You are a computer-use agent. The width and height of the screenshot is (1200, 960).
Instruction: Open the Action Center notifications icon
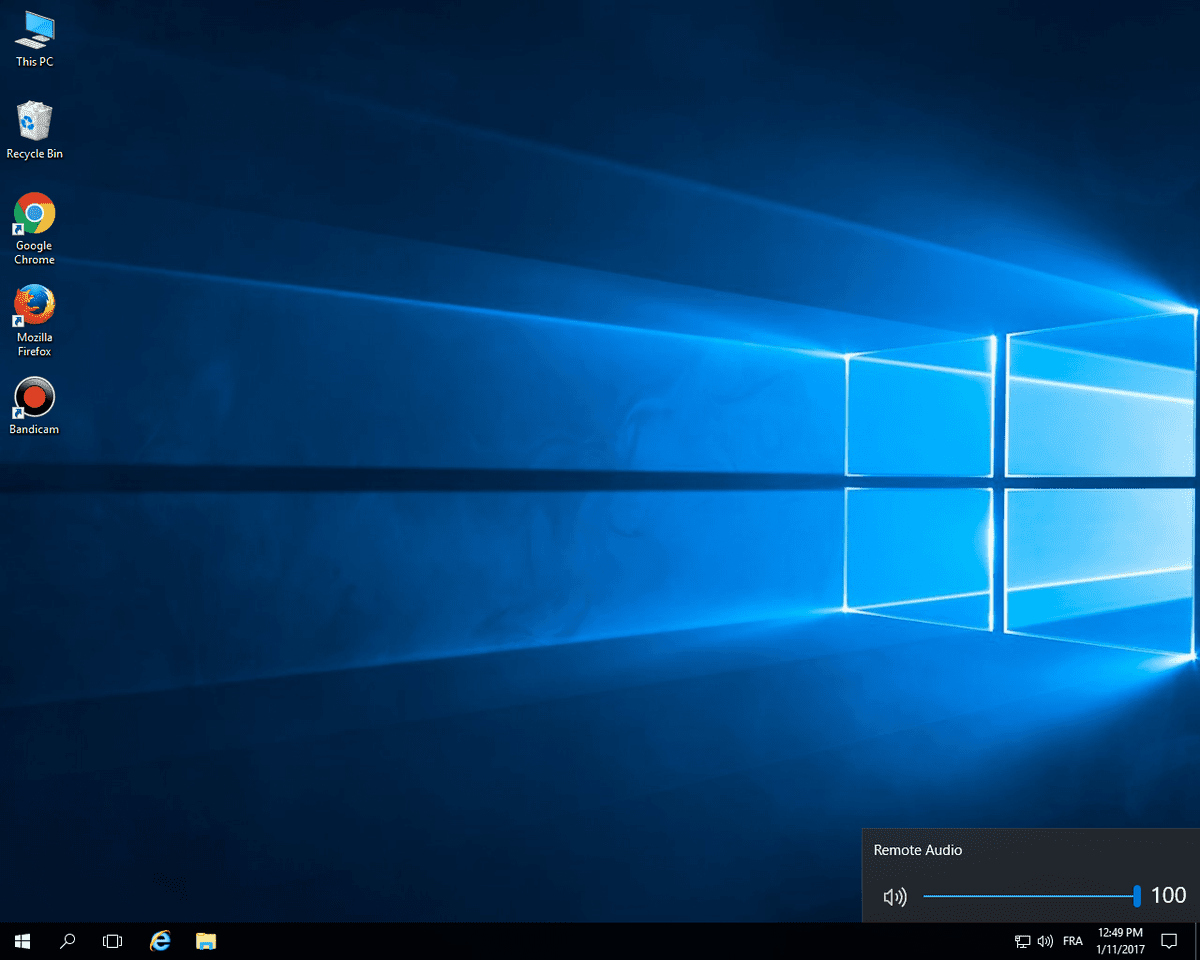click(1168, 941)
